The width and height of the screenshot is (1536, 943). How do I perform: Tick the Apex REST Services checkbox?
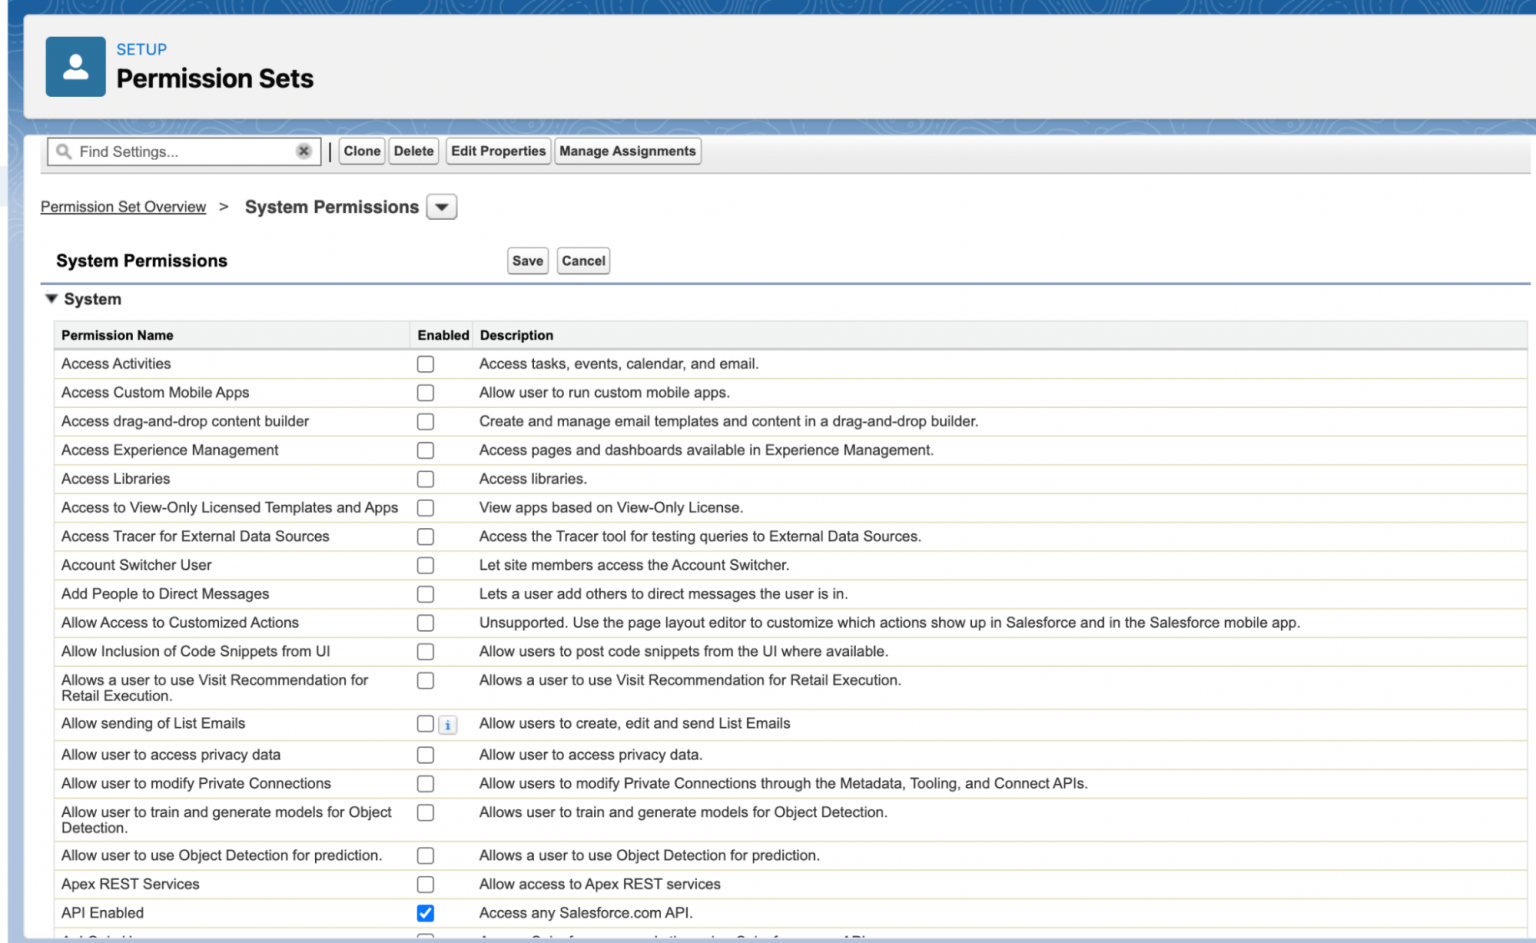(x=425, y=885)
